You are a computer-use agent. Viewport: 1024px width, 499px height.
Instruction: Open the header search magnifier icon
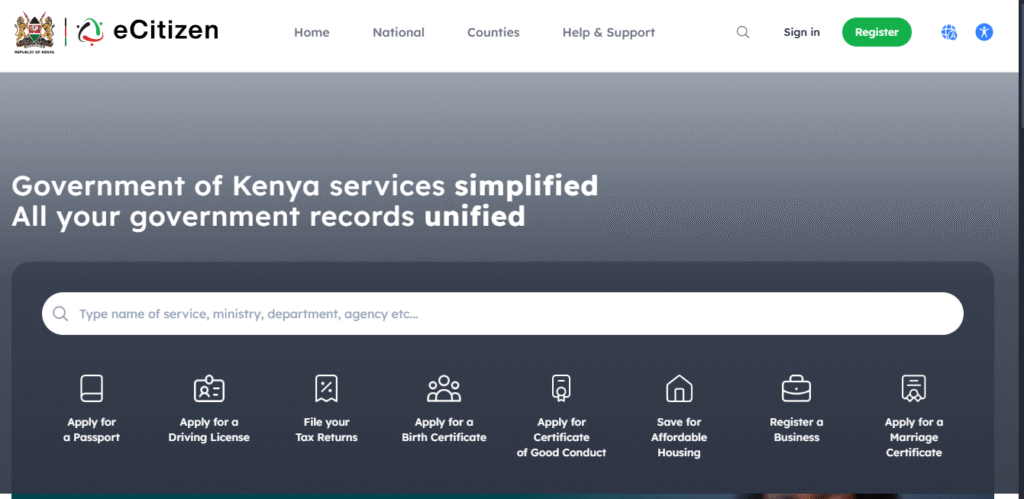[743, 32]
